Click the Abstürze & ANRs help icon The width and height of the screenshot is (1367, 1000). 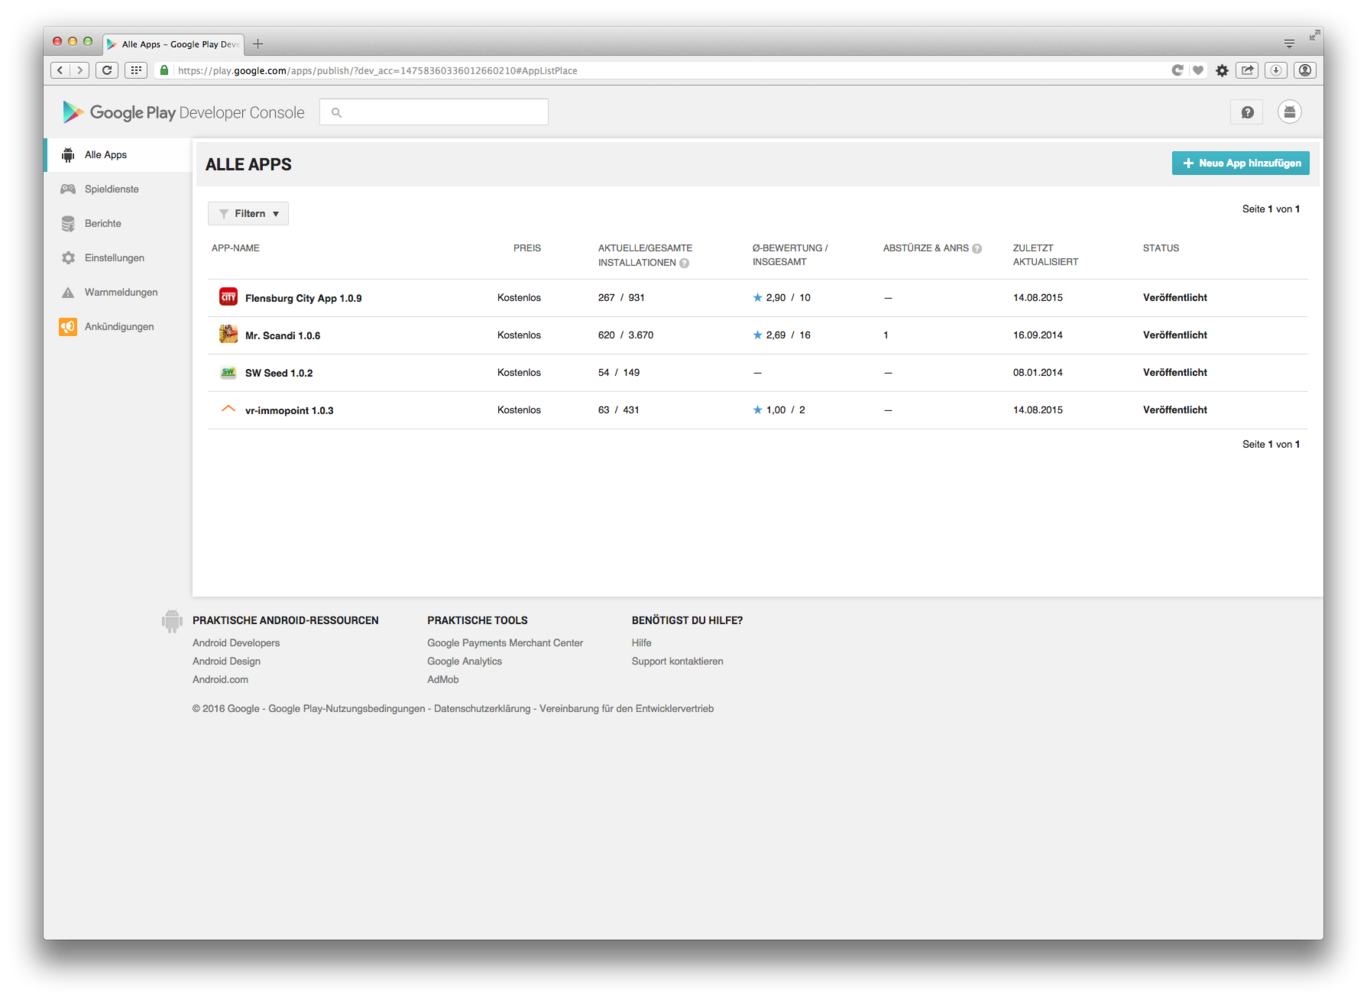977,248
